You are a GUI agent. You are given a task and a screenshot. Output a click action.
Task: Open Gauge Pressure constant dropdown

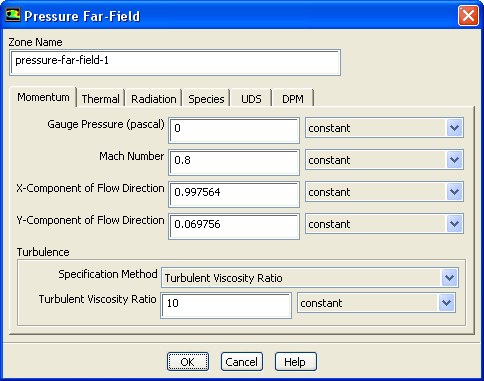tap(384, 128)
